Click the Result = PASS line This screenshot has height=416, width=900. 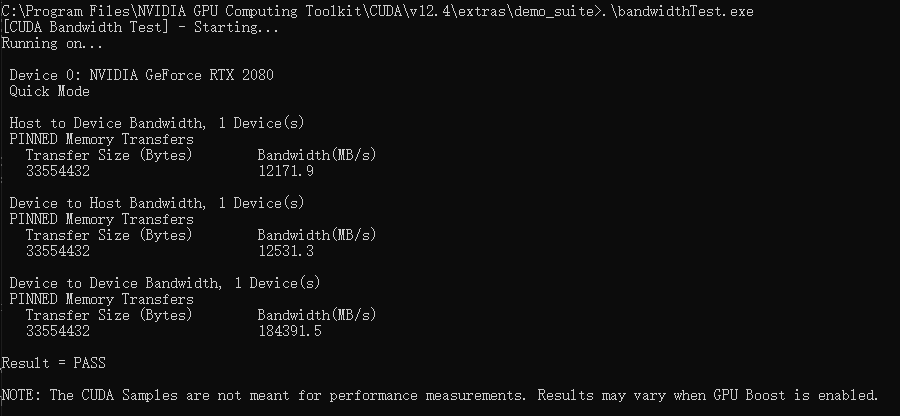pyautogui.click(x=54, y=363)
